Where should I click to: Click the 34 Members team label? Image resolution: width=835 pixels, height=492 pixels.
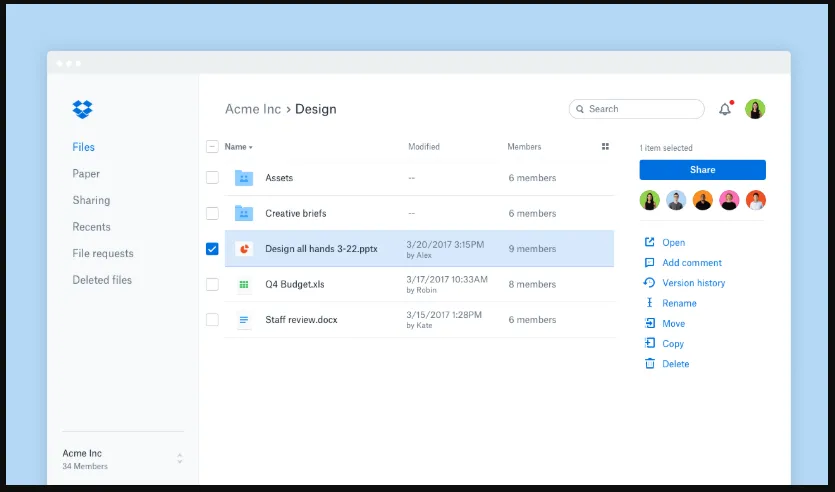click(x=85, y=466)
